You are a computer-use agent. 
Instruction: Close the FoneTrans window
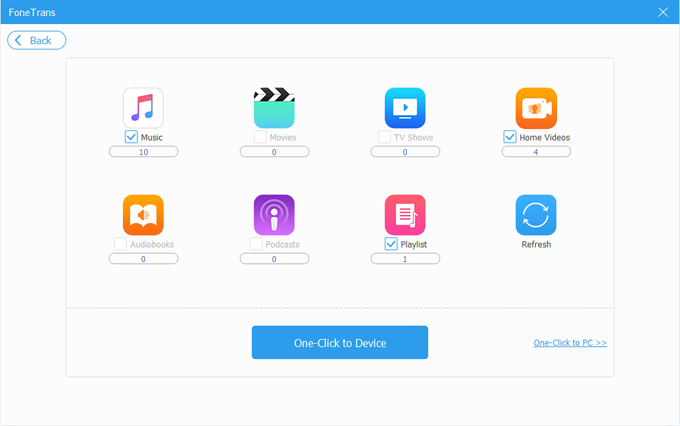click(x=662, y=12)
